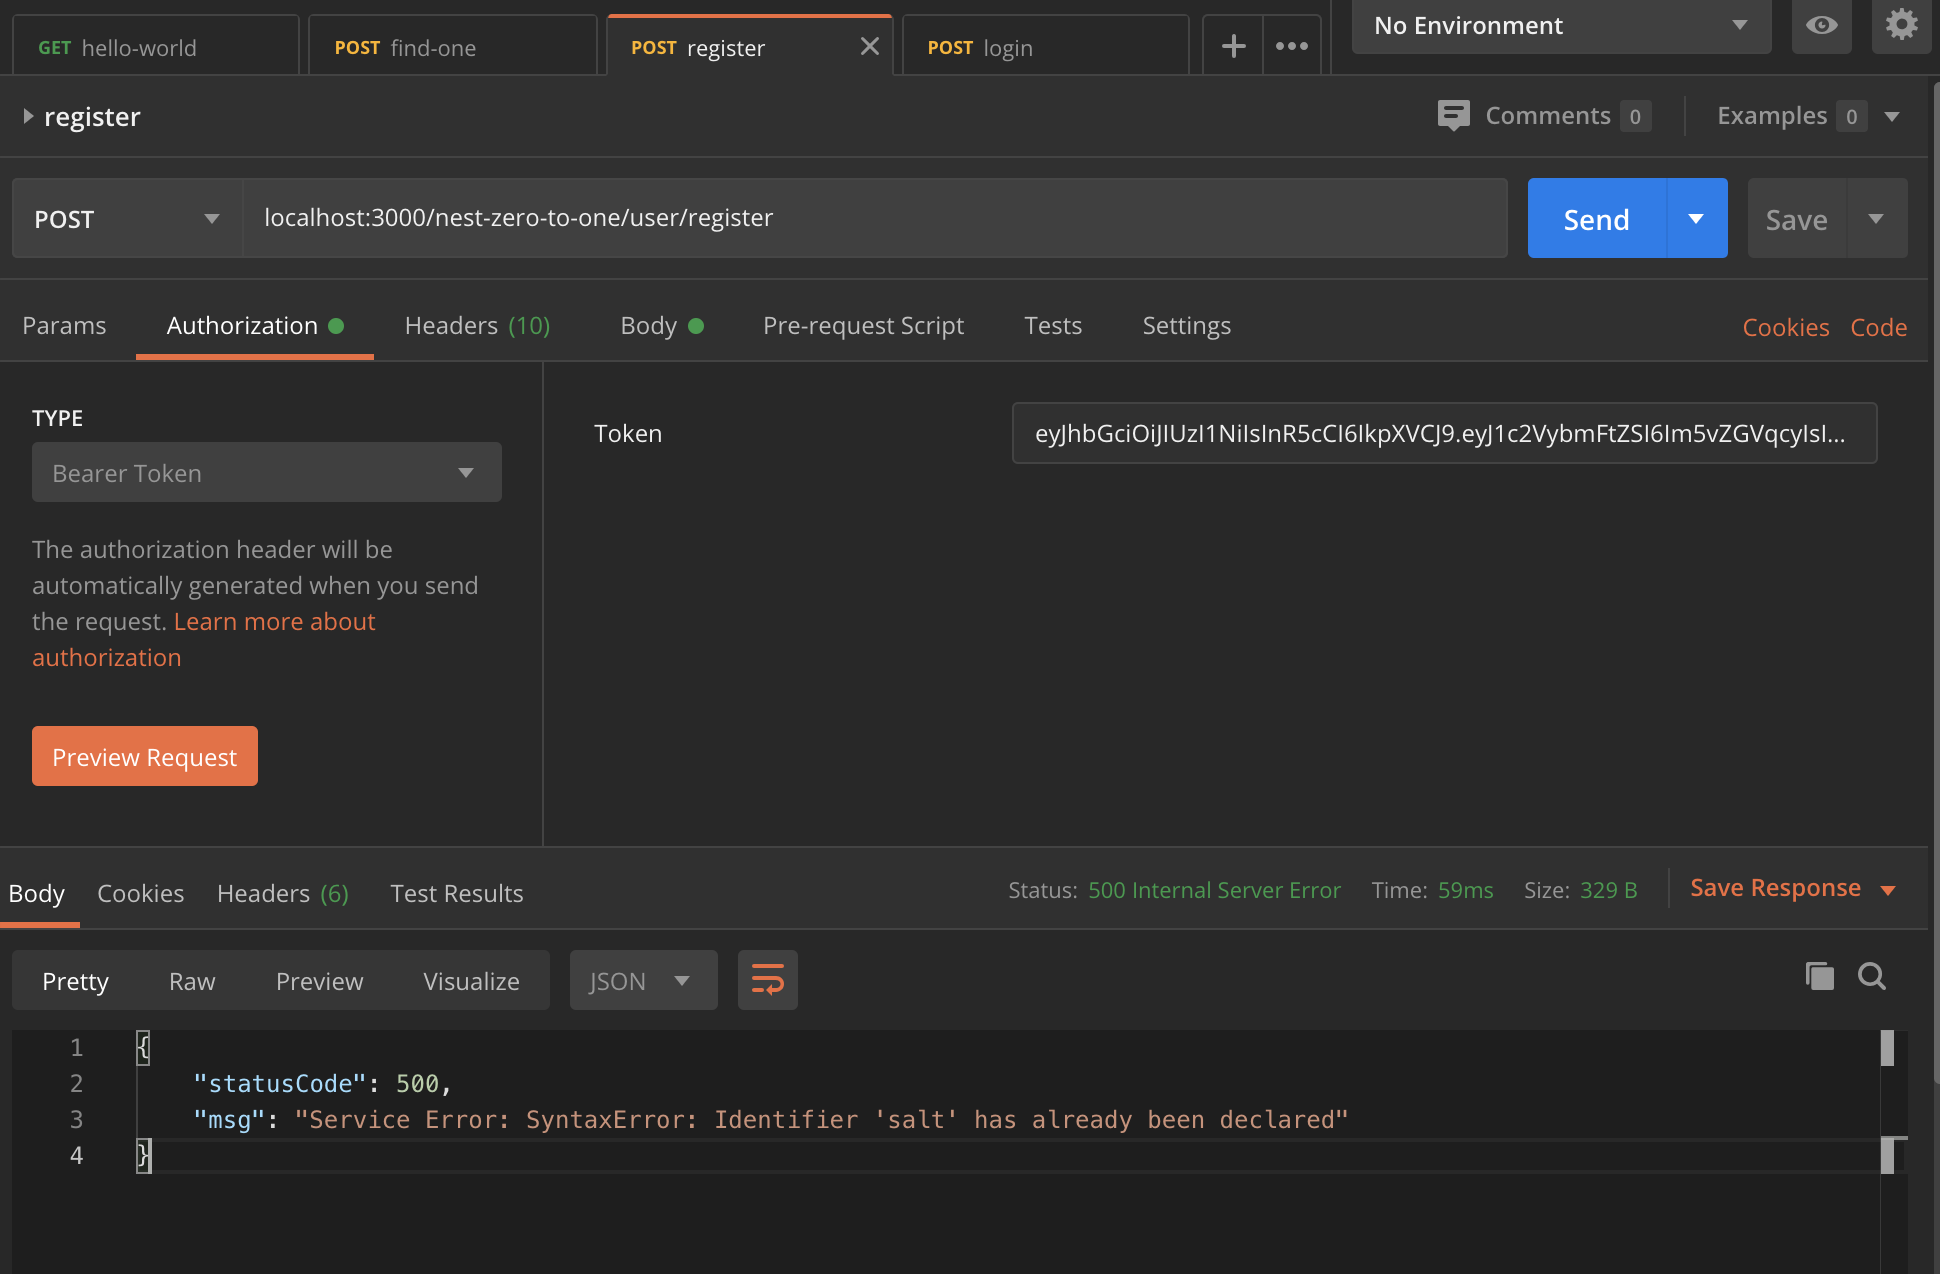This screenshot has width=1940, height=1274.
Task: Open the POST method dropdown
Action: click(127, 219)
